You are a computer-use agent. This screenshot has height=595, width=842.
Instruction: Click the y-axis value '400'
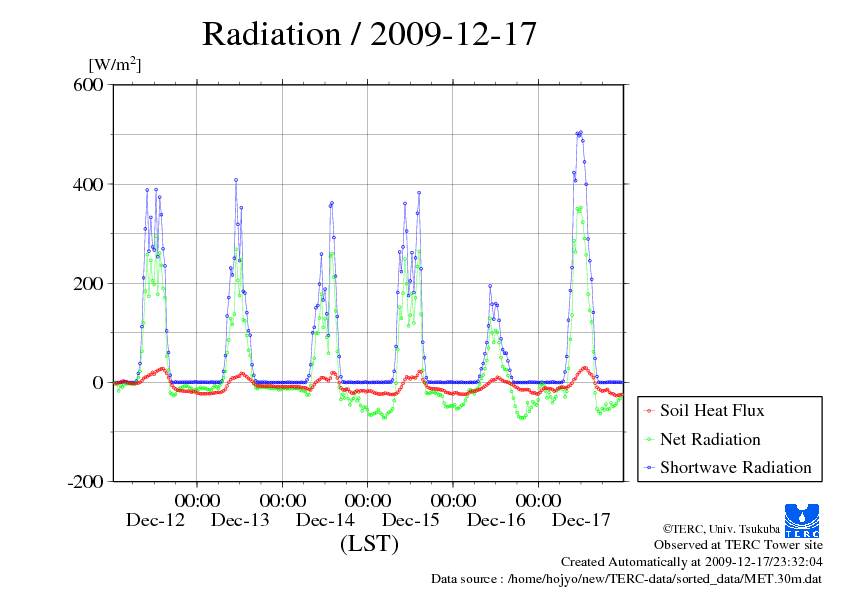coord(88,185)
